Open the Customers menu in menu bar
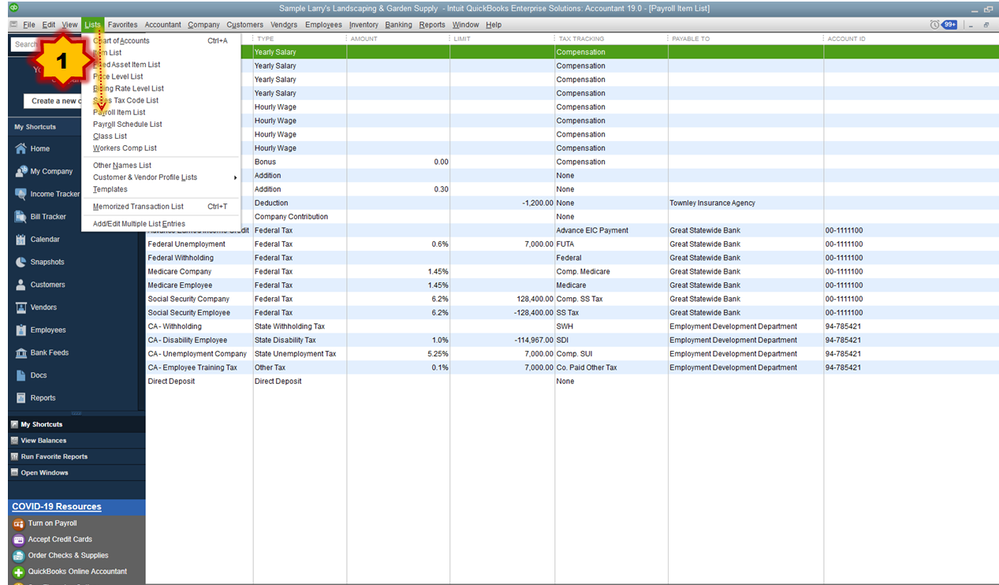Viewport: 999px width, 585px height. click(x=245, y=25)
